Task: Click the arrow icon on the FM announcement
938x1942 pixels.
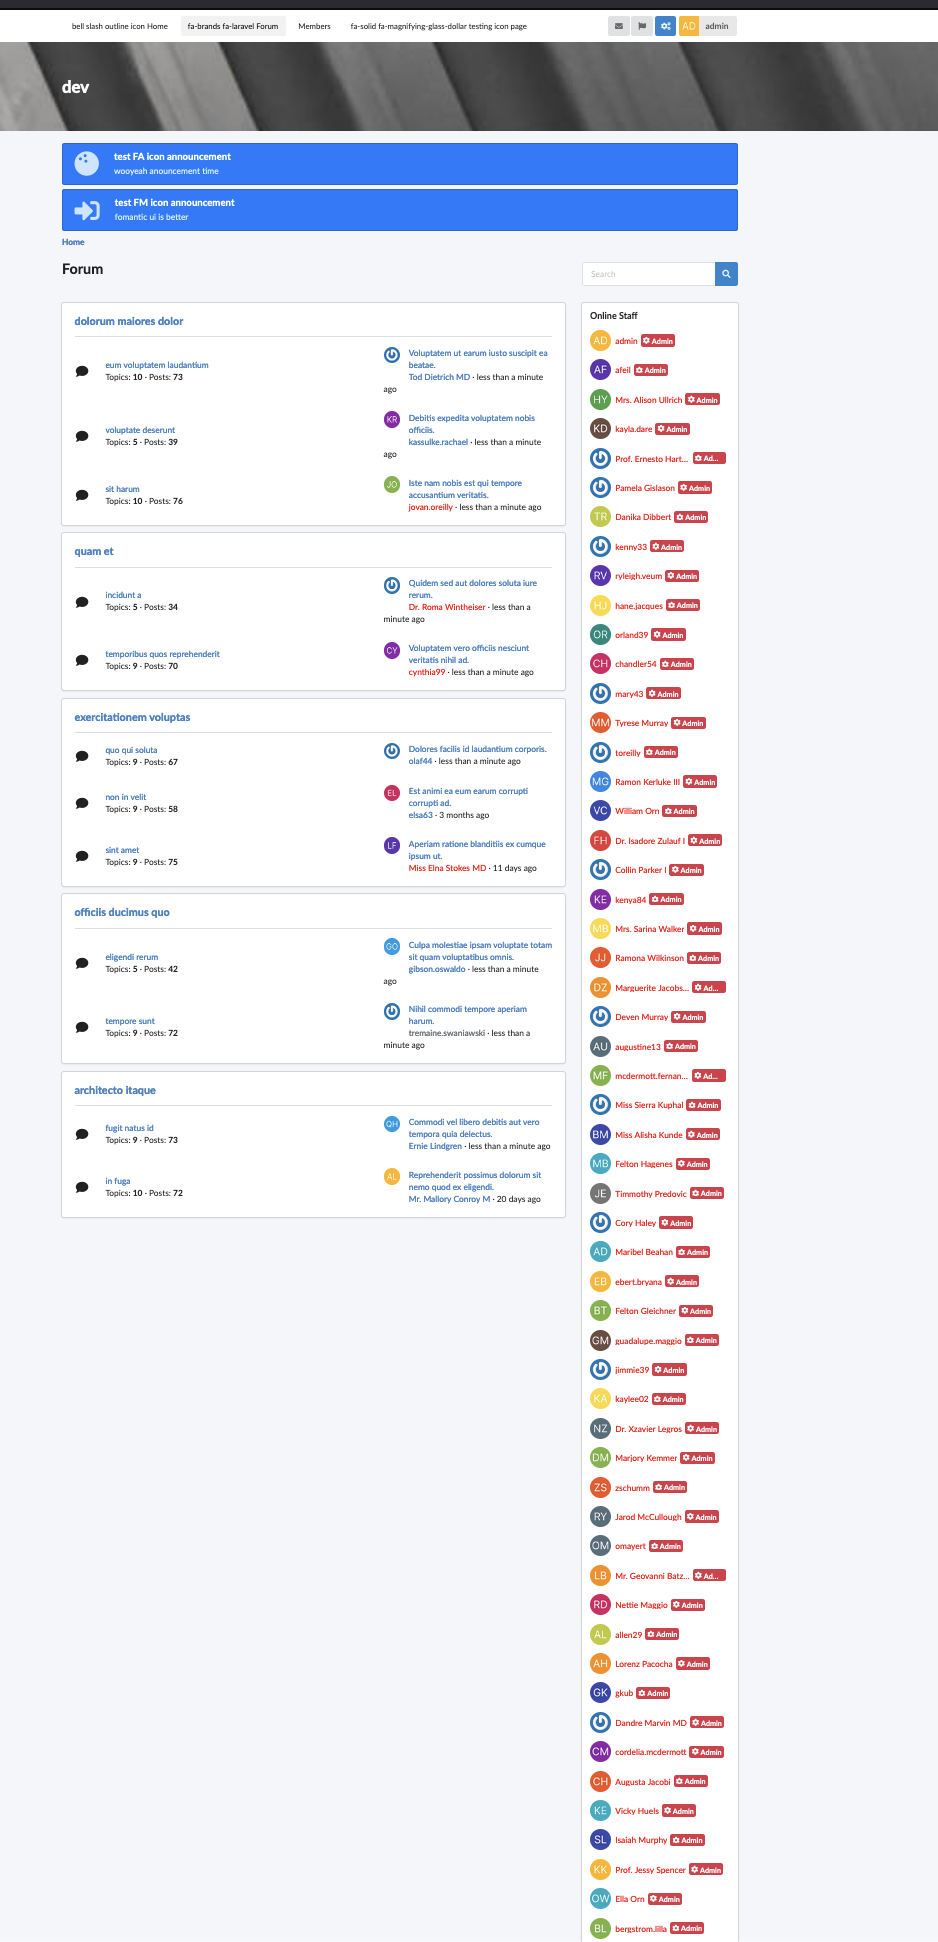Action: click(x=85, y=209)
